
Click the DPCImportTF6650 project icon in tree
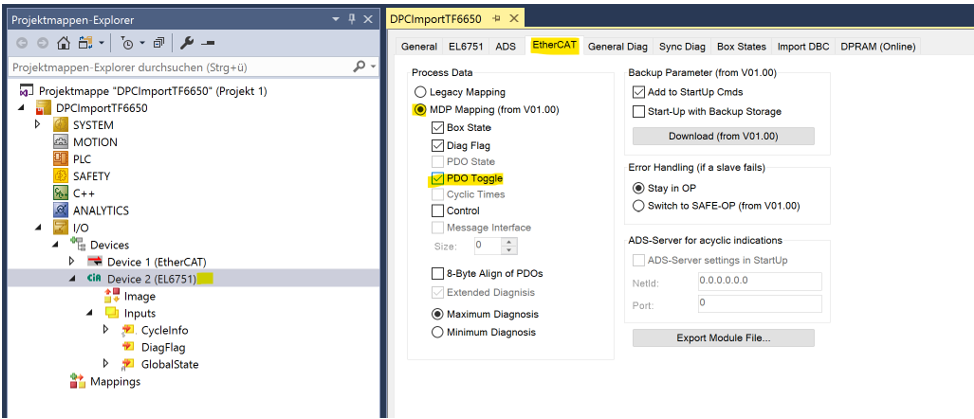42,108
